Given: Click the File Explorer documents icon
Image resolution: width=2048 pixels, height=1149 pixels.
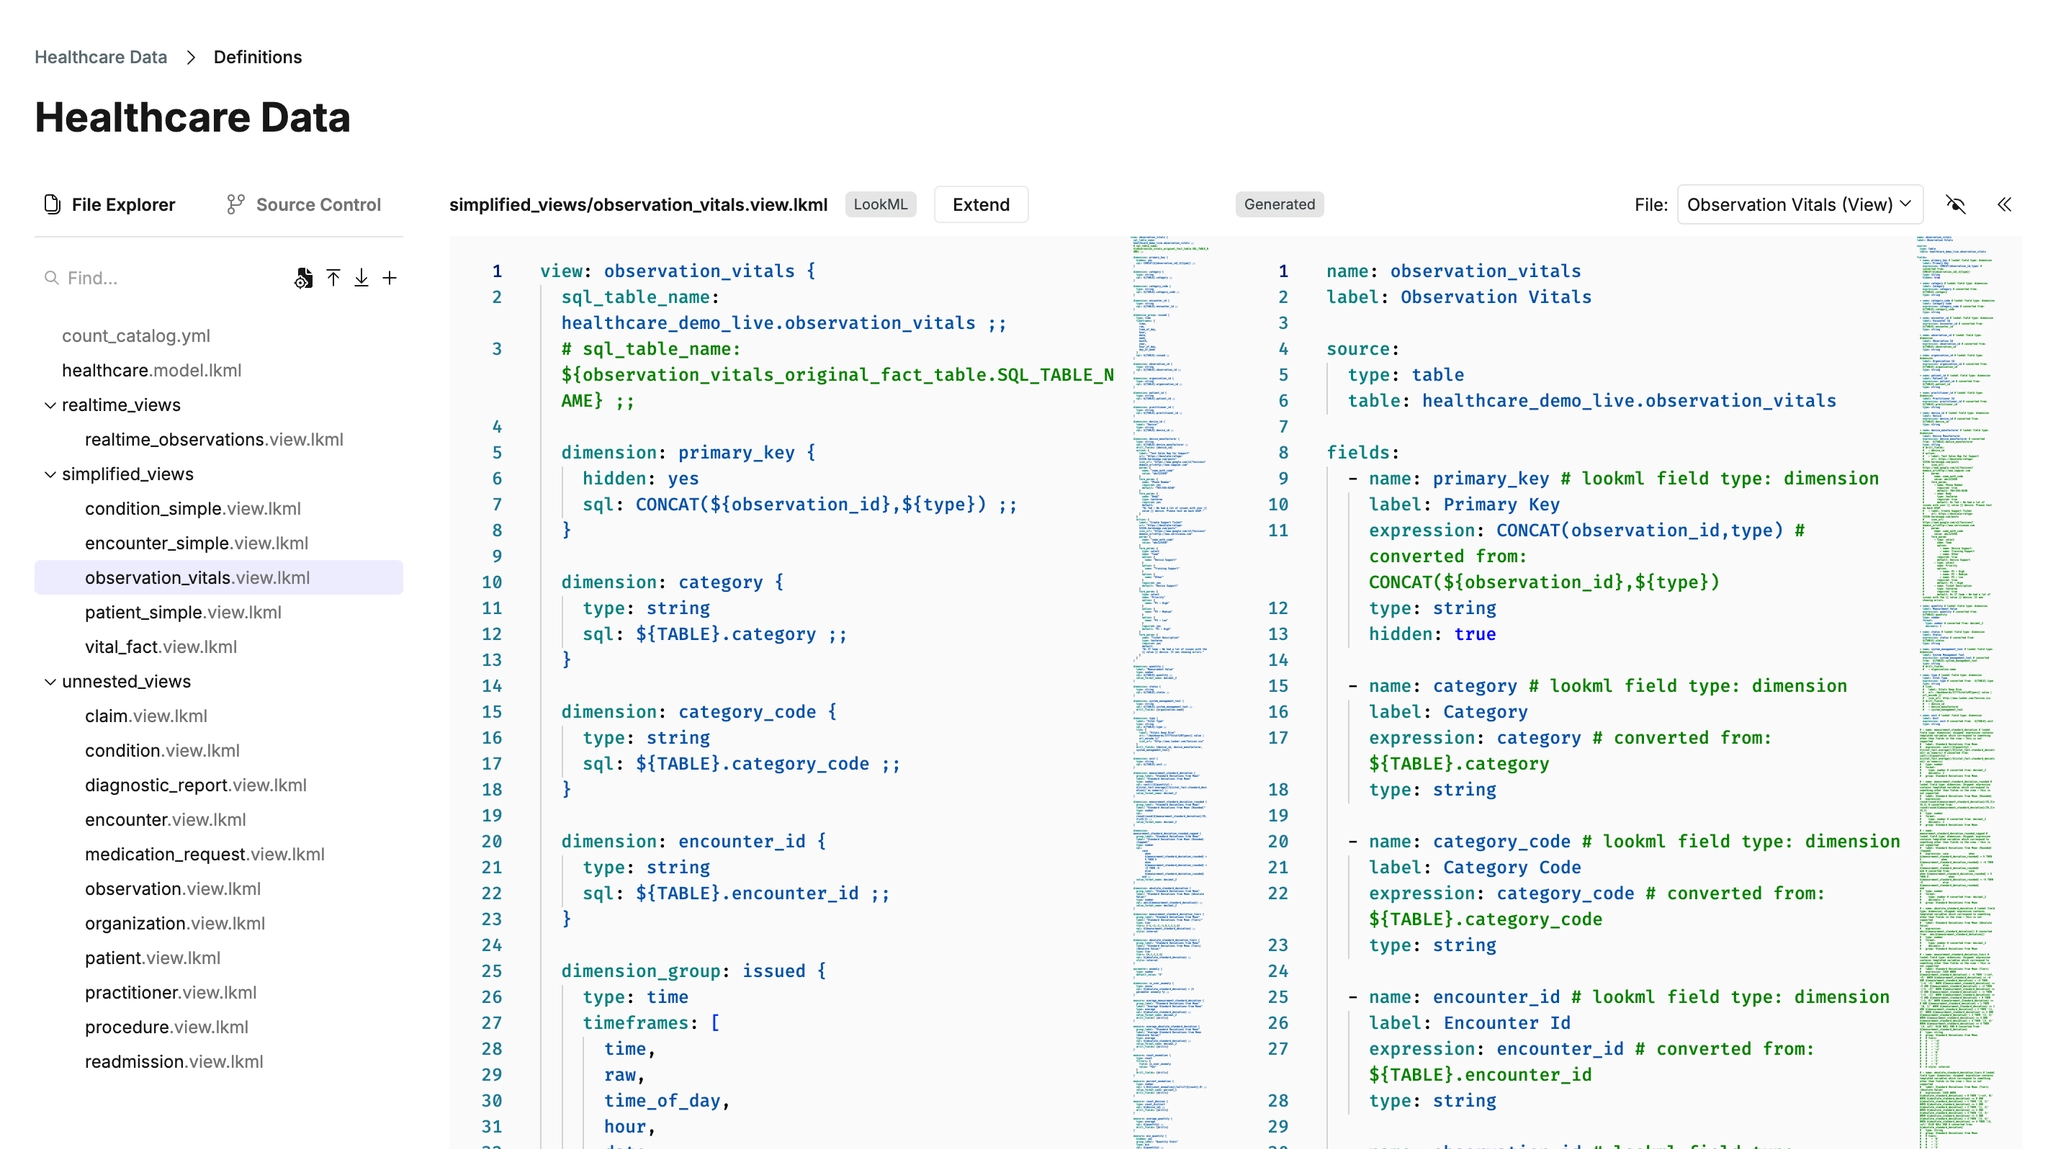Looking at the screenshot, I should (52, 204).
